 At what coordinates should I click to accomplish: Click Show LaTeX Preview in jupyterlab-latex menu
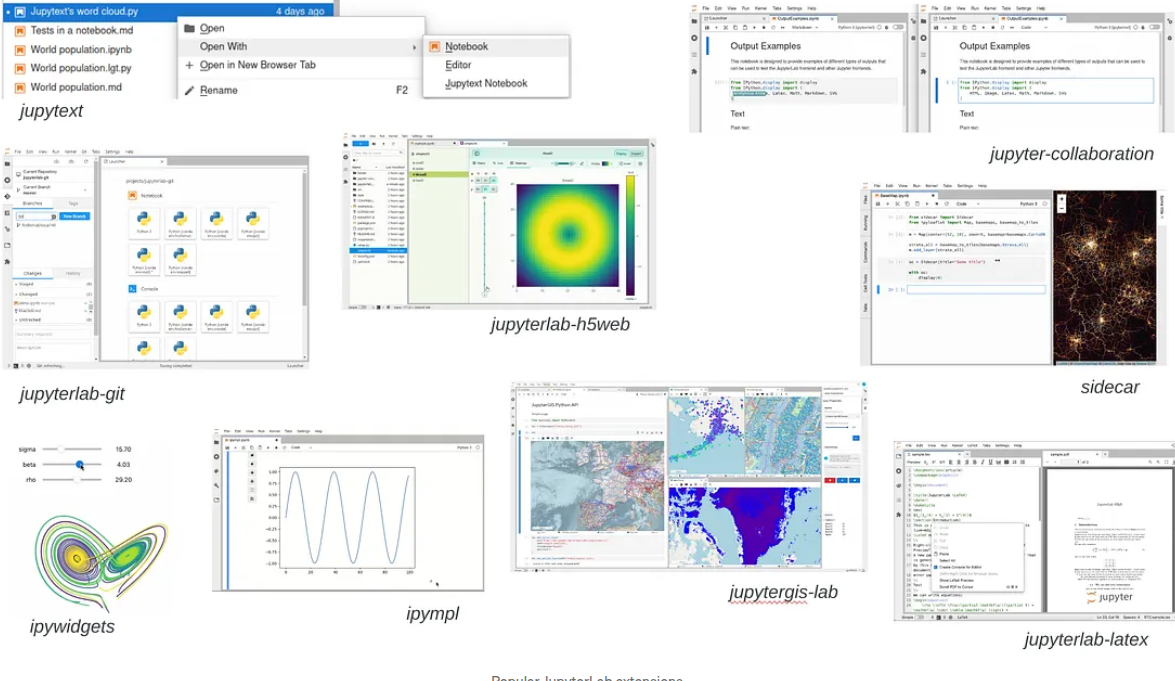pos(956,581)
